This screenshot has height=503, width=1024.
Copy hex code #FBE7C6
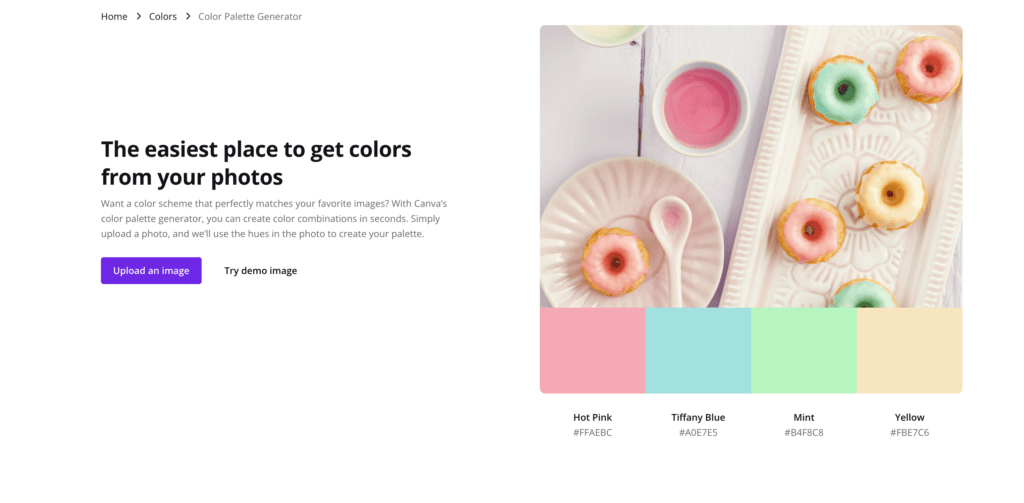910,432
